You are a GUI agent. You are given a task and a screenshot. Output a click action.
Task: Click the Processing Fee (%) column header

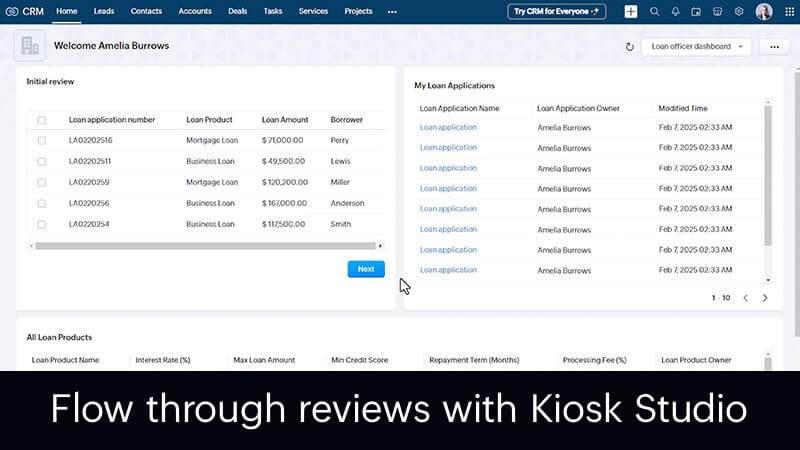594,360
